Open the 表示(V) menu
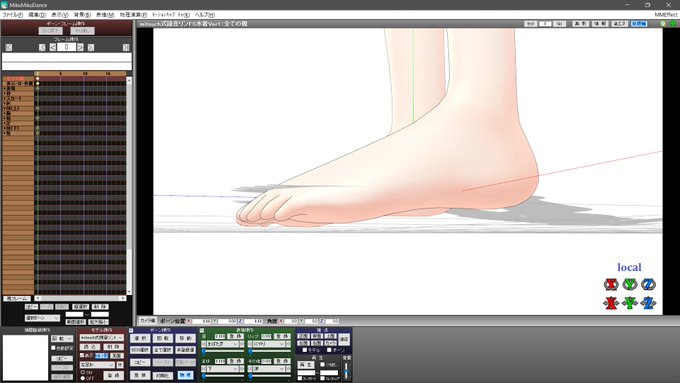680x383 pixels. click(x=60, y=15)
